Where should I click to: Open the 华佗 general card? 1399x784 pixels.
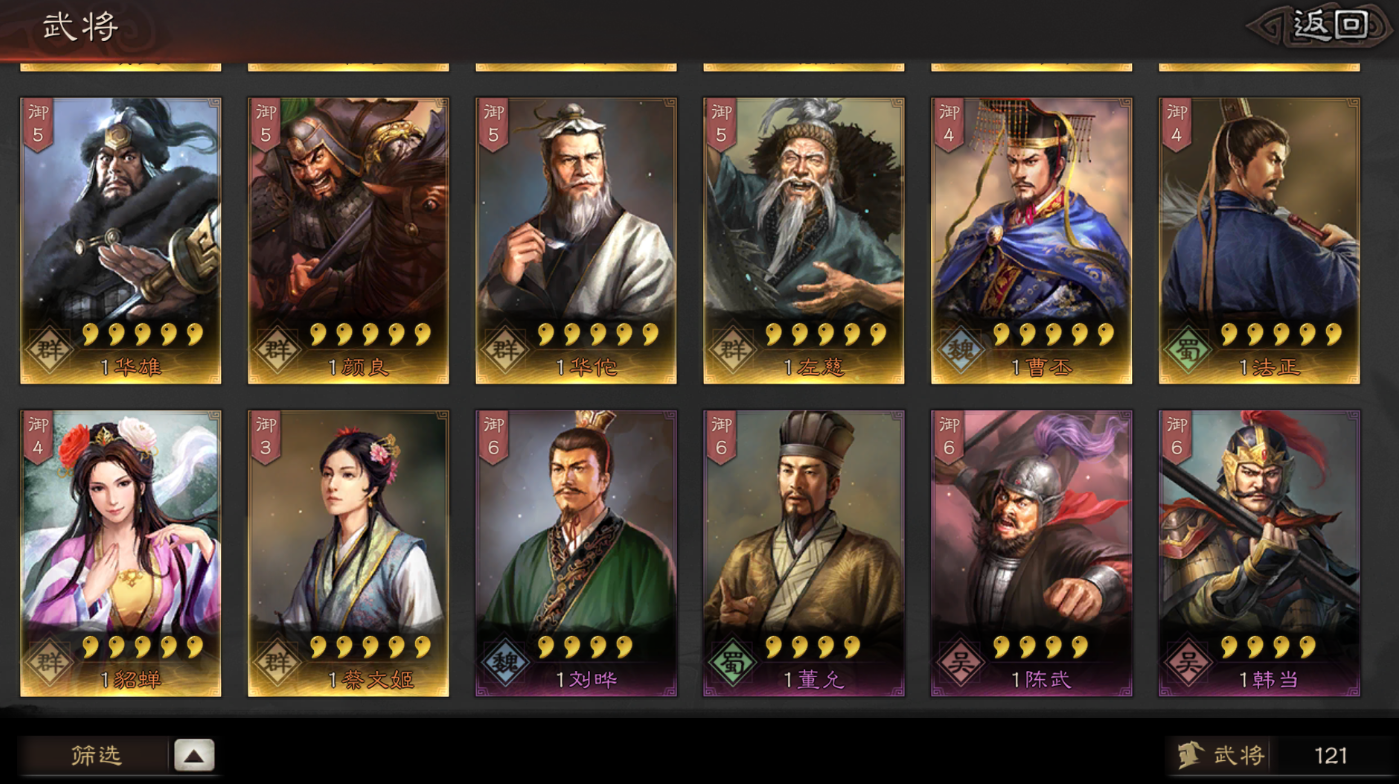pyautogui.click(x=576, y=240)
